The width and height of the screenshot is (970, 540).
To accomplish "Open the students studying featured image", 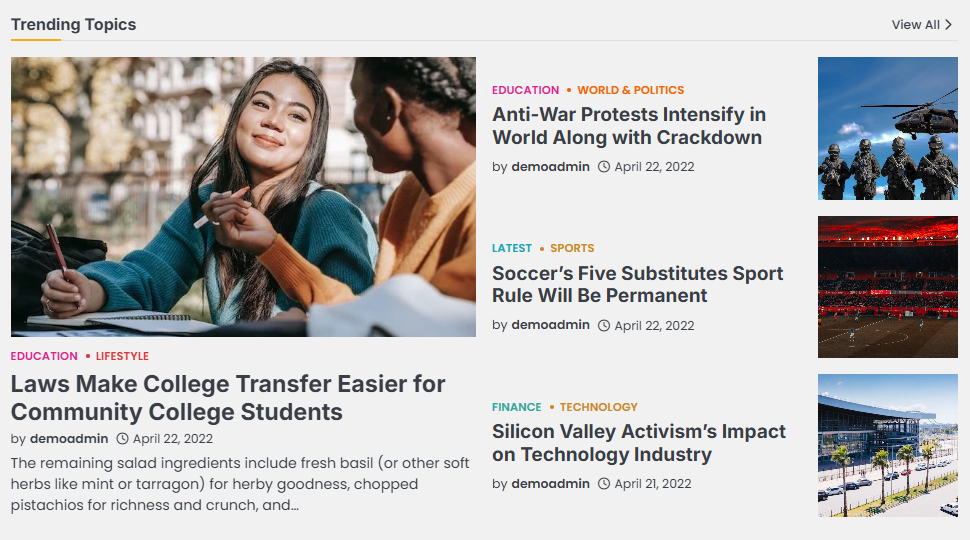I will (x=243, y=197).
